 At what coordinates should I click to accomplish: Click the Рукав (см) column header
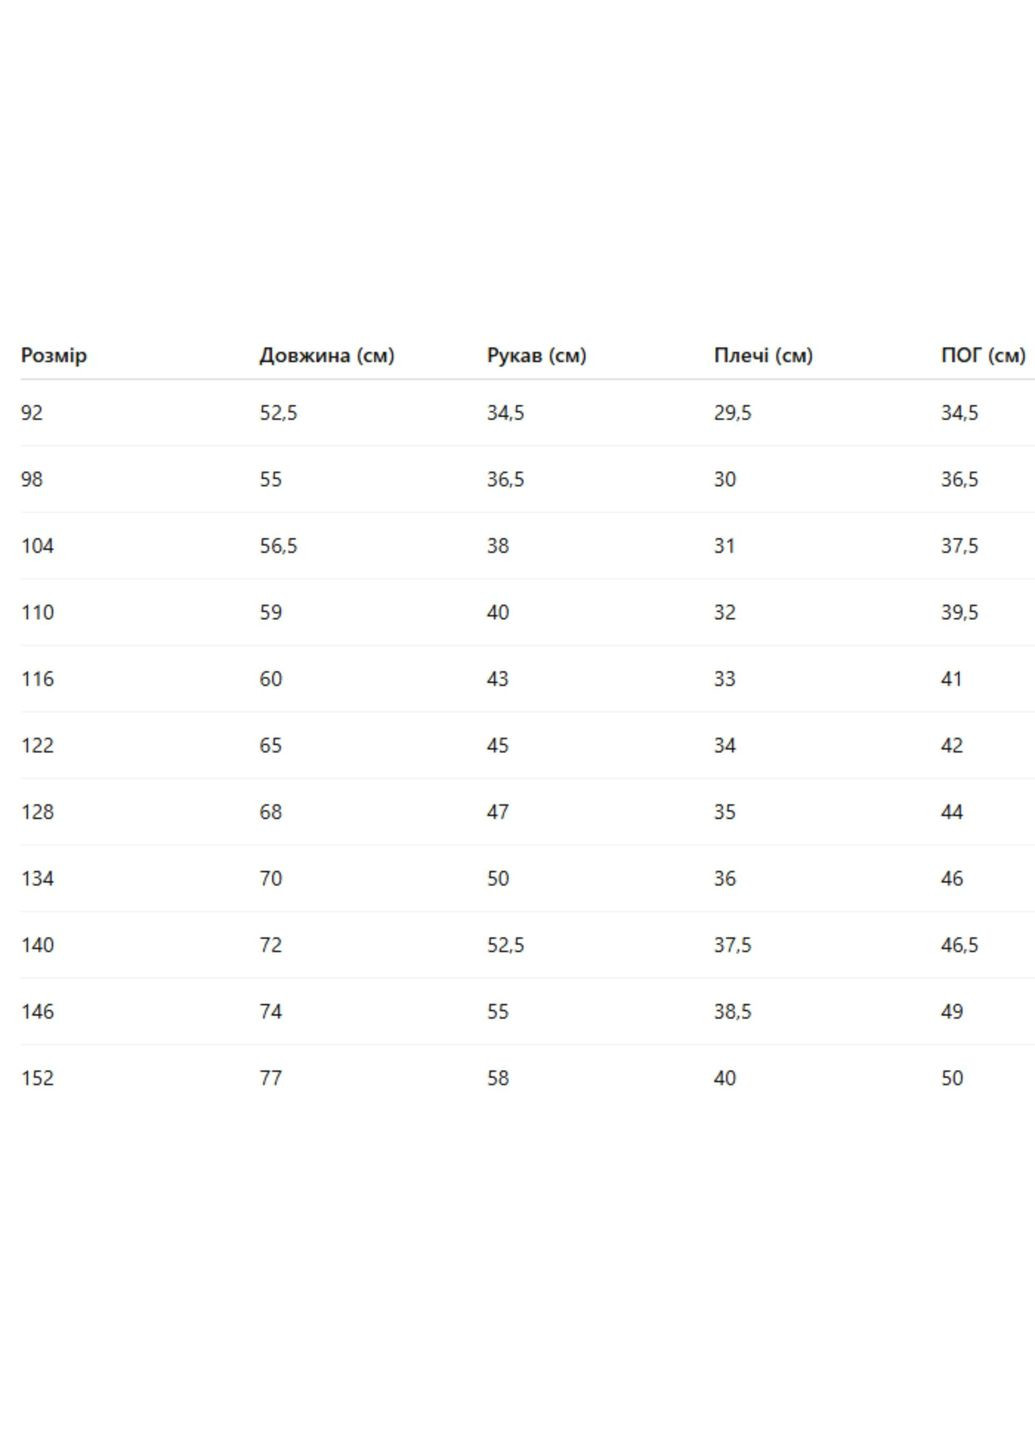(536, 356)
